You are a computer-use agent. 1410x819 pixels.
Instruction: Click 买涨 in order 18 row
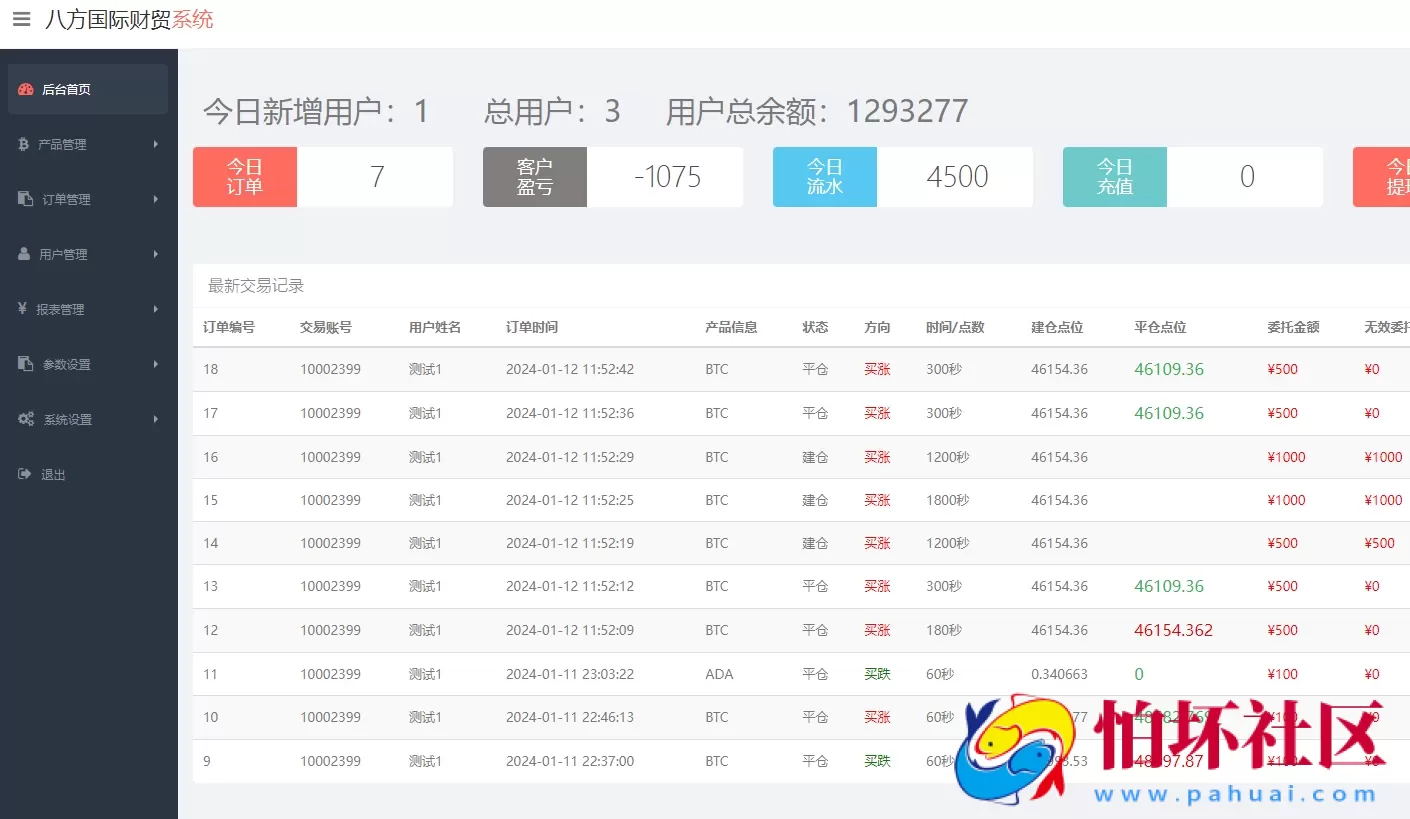click(877, 369)
